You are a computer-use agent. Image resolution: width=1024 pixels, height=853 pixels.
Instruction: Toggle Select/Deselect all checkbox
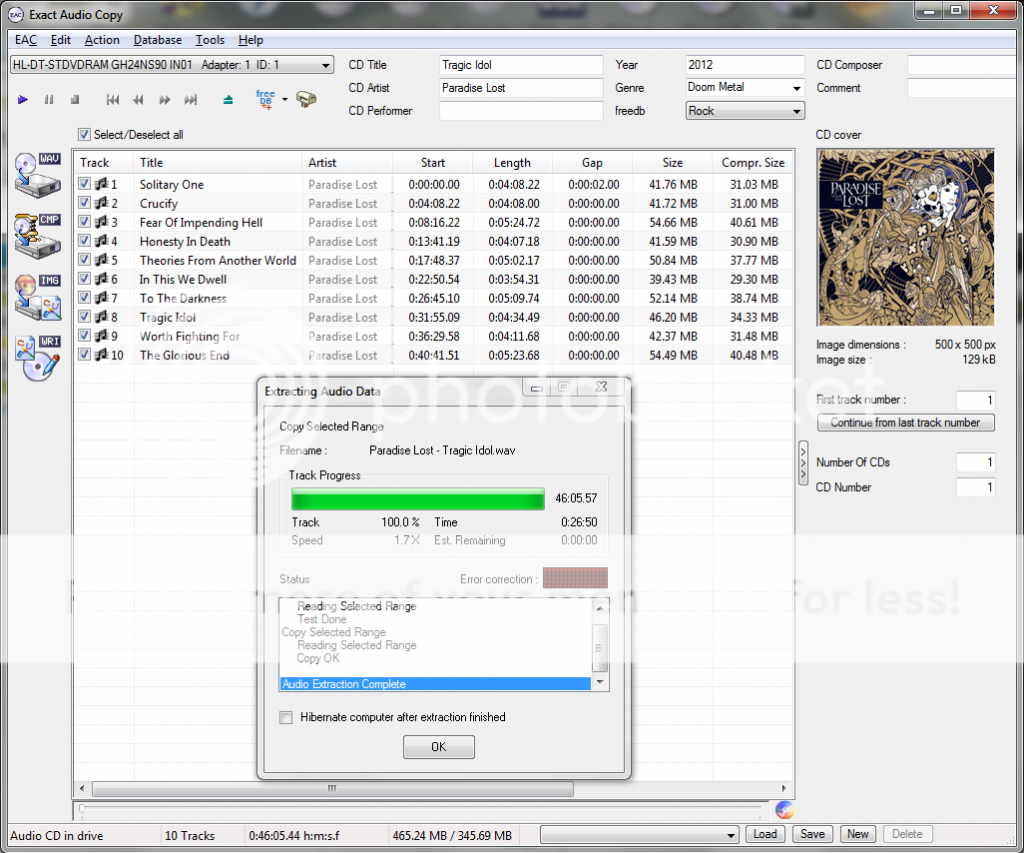pyautogui.click(x=84, y=135)
